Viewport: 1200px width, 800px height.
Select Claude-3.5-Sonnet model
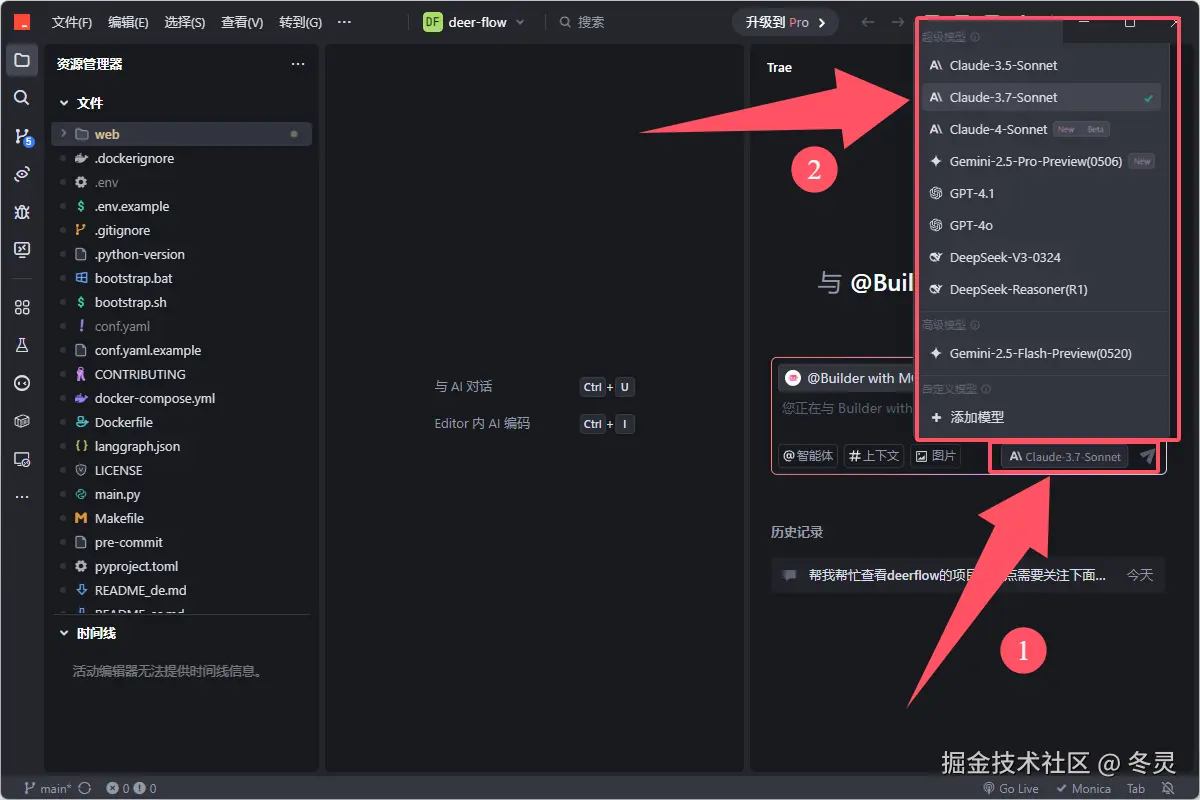pos(1040,65)
